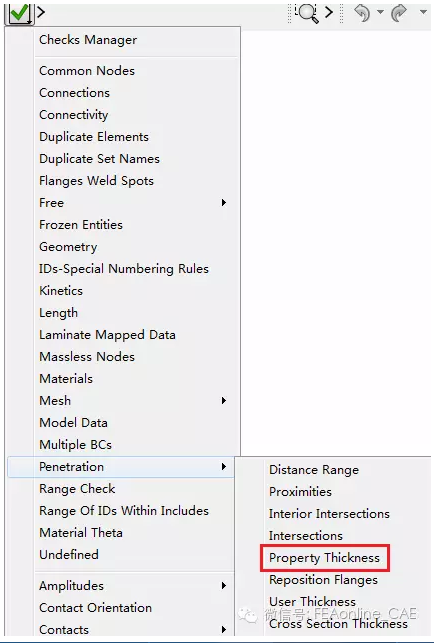The height and width of the screenshot is (643, 434).
Task: Click the redo arrow icon
Action: (x=399, y=13)
